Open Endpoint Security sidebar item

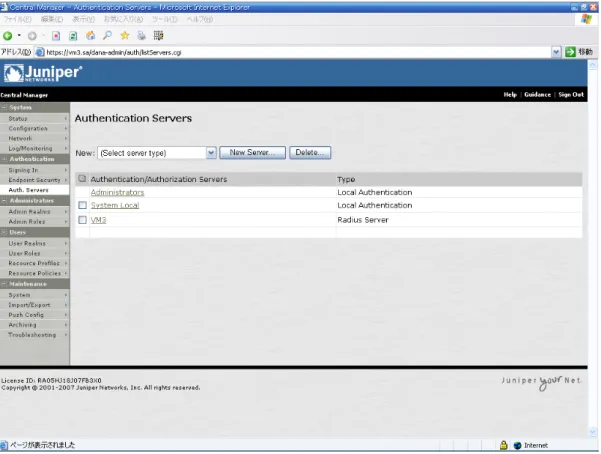tap(34, 180)
